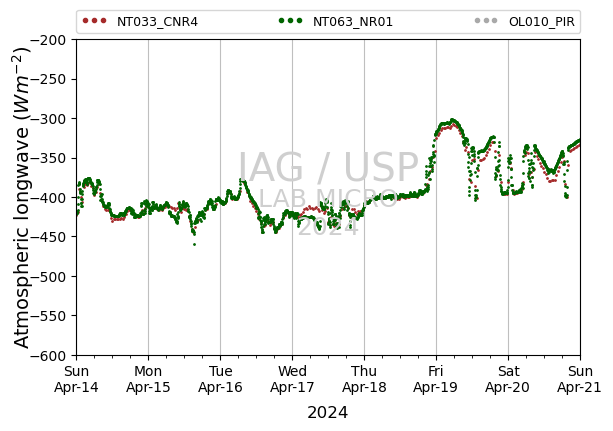Click the Tue Apr-16 x-axis label
This screenshot has width=613, height=431.
(220, 379)
